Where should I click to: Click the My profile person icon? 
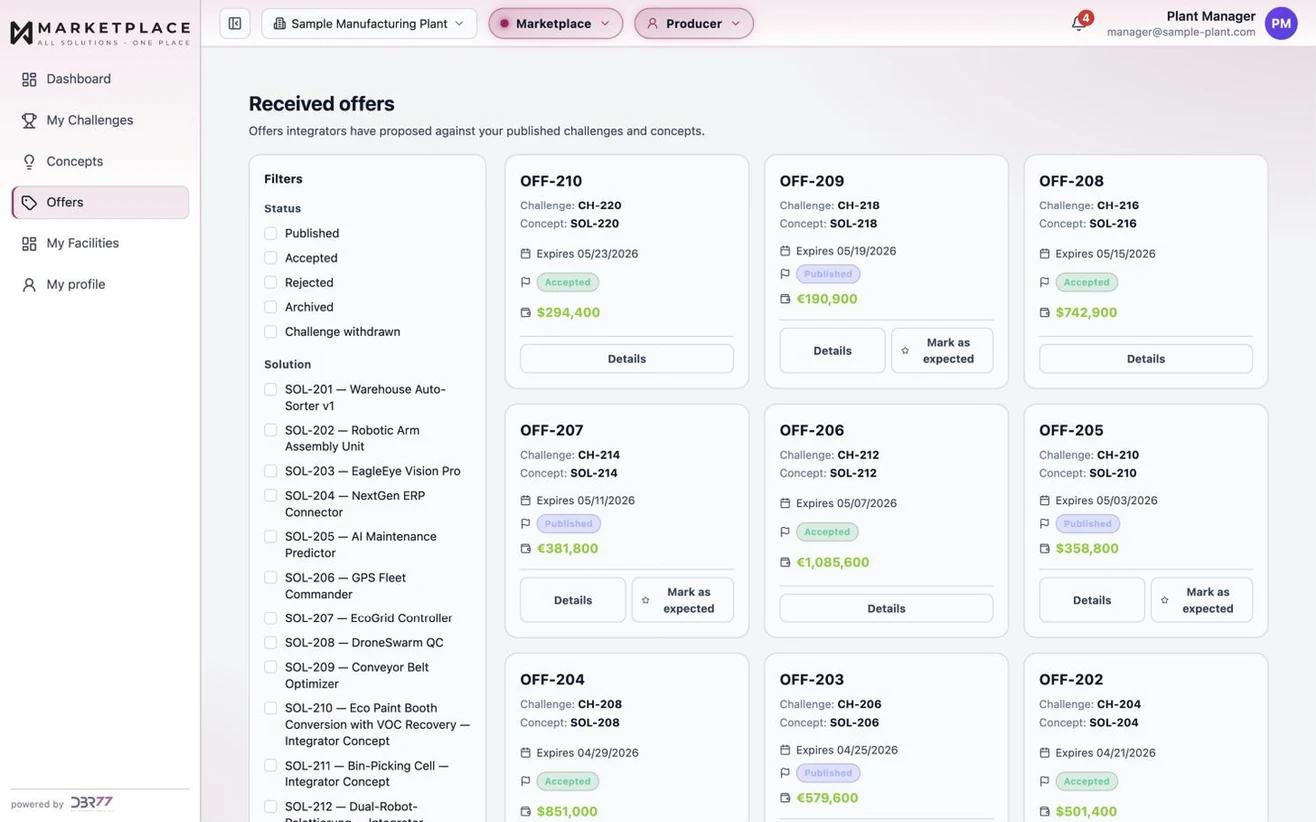click(x=29, y=284)
